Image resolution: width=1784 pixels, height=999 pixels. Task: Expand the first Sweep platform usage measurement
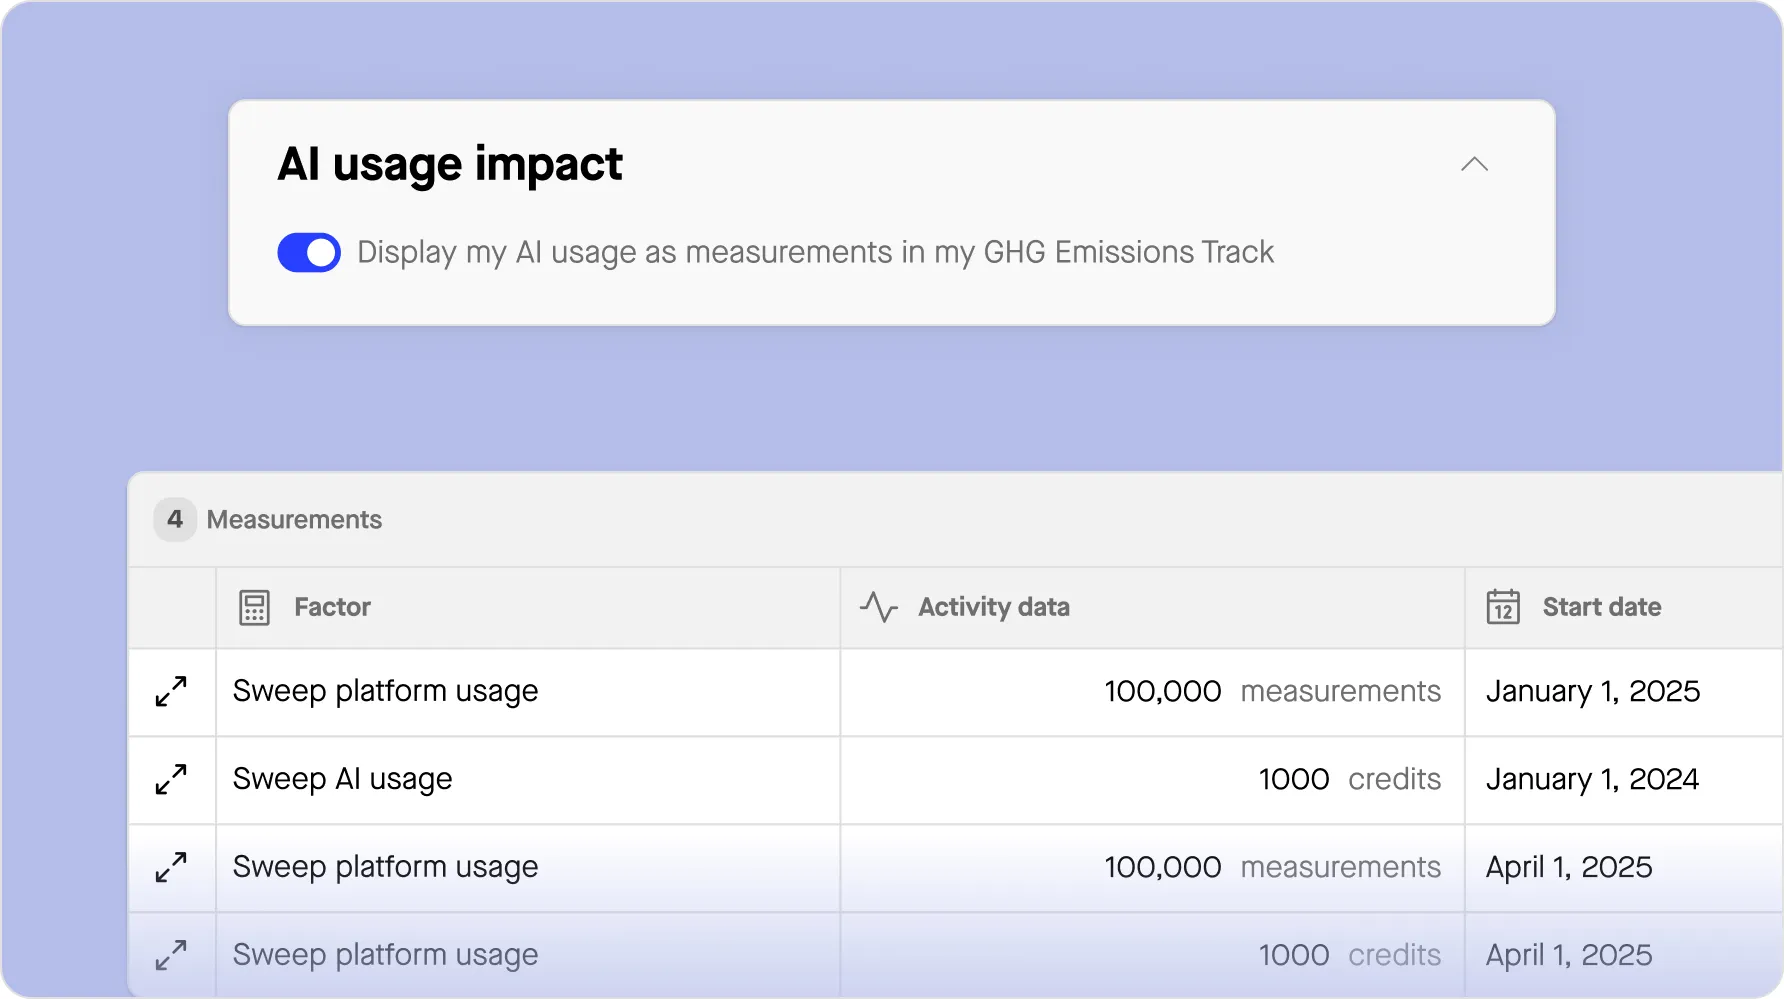(x=171, y=692)
